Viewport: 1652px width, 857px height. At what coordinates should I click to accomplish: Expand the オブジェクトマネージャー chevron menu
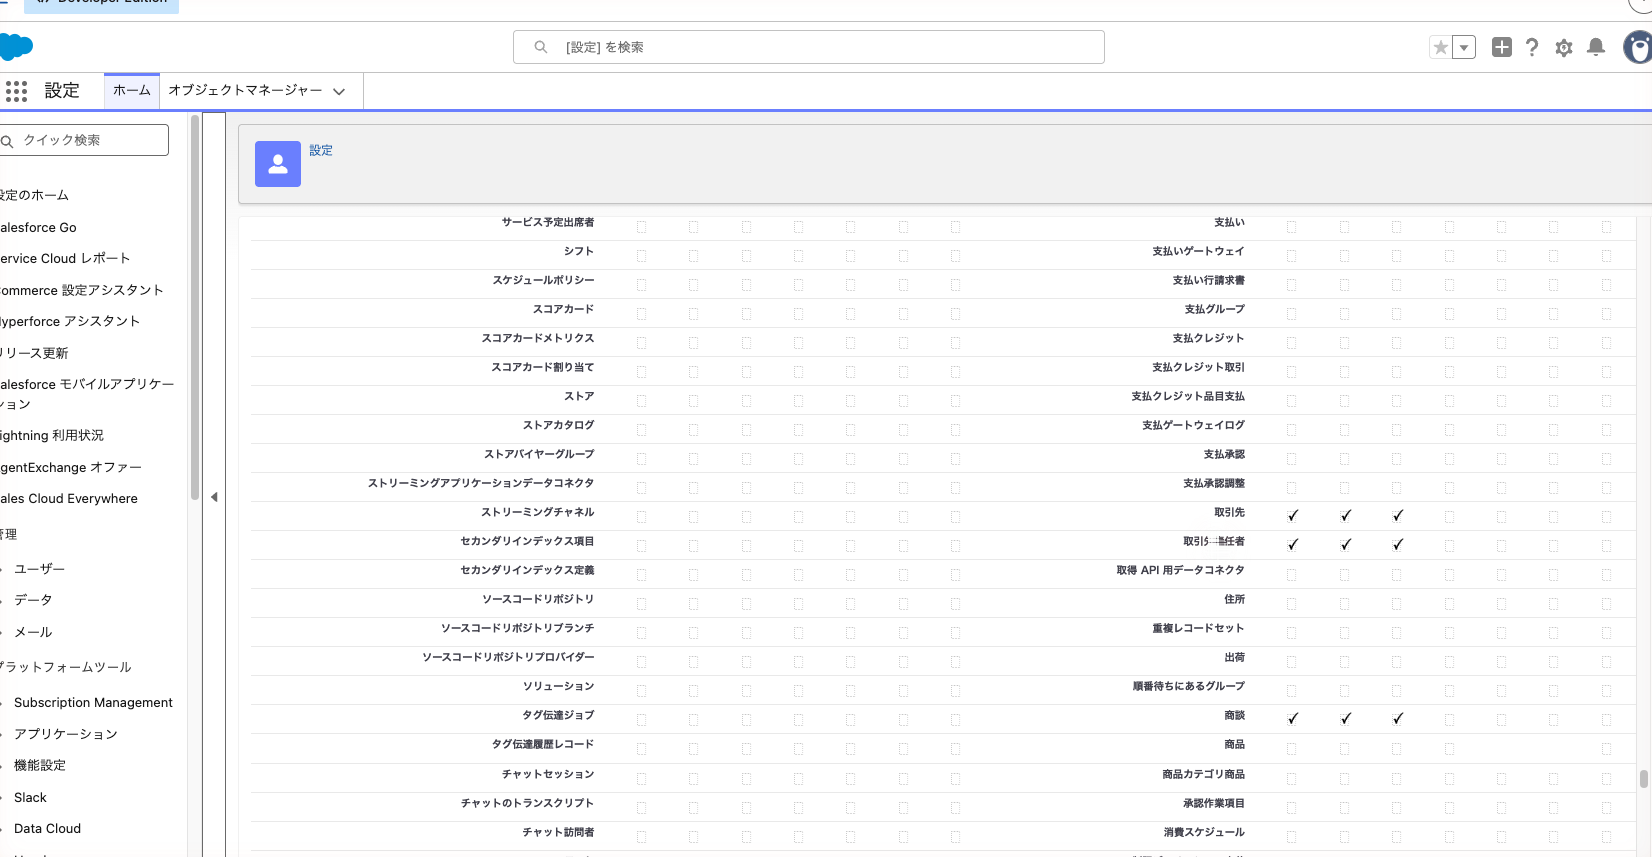(x=339, y=91)
